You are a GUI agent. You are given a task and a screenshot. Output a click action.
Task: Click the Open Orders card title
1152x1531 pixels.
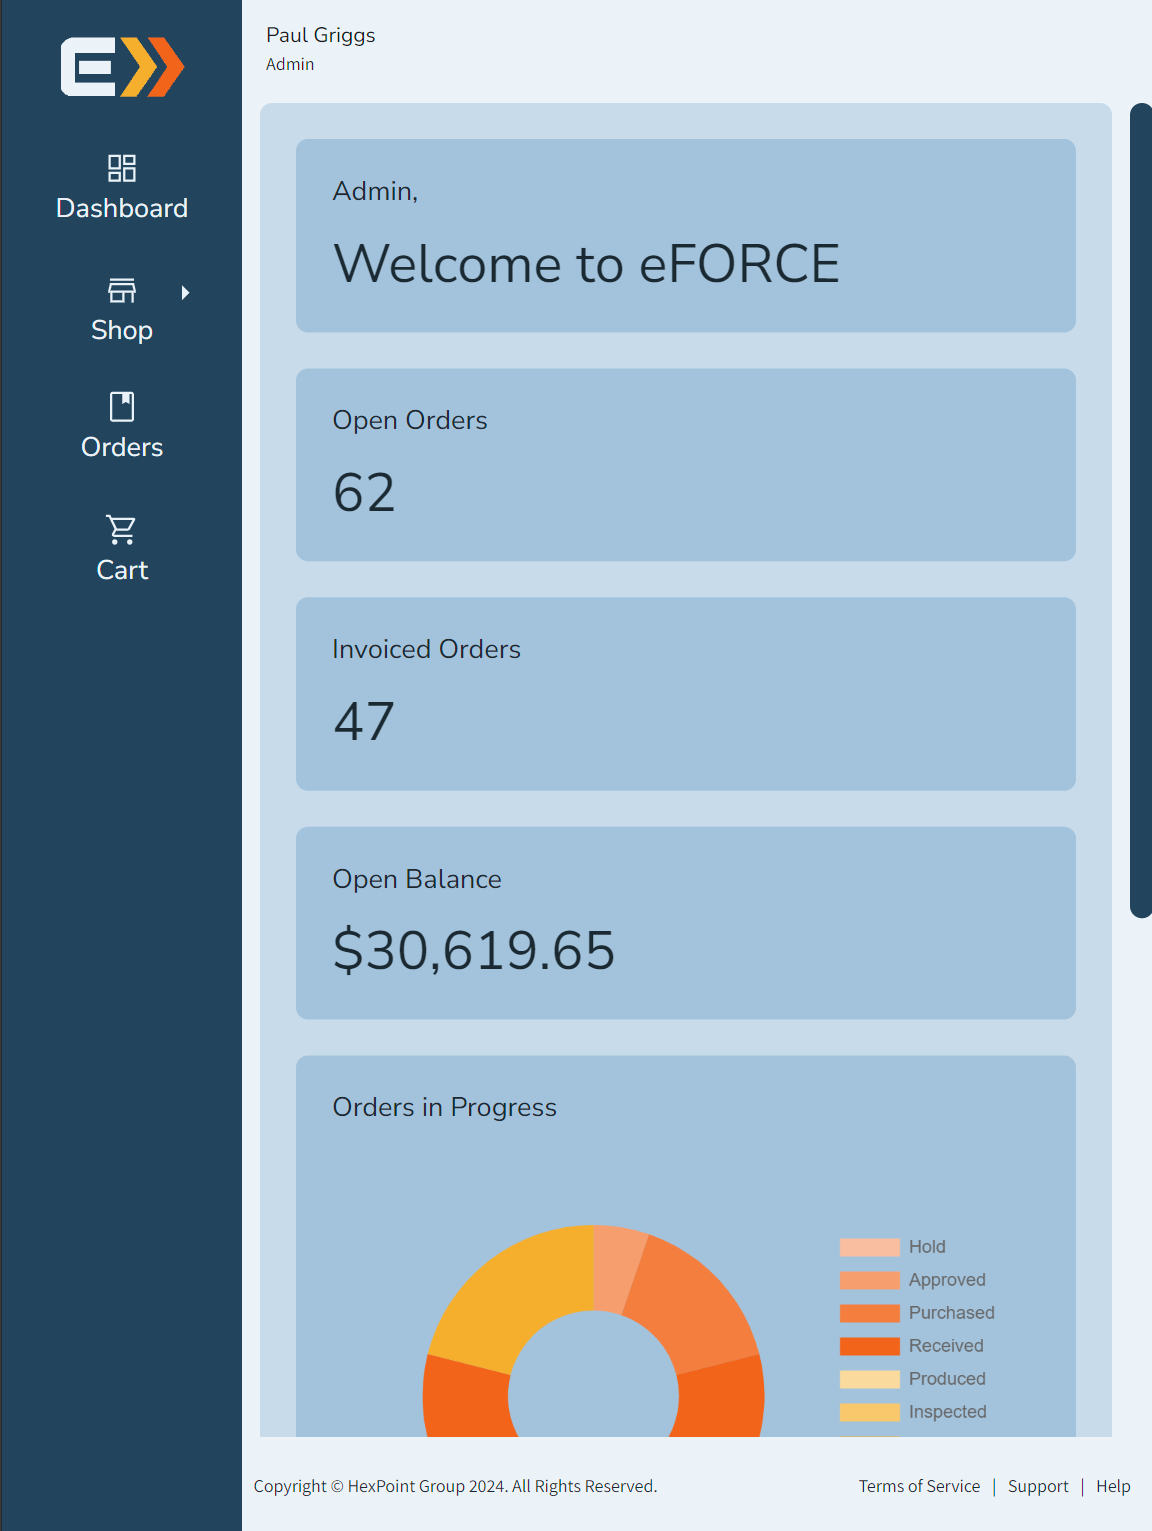coord(410,421)
